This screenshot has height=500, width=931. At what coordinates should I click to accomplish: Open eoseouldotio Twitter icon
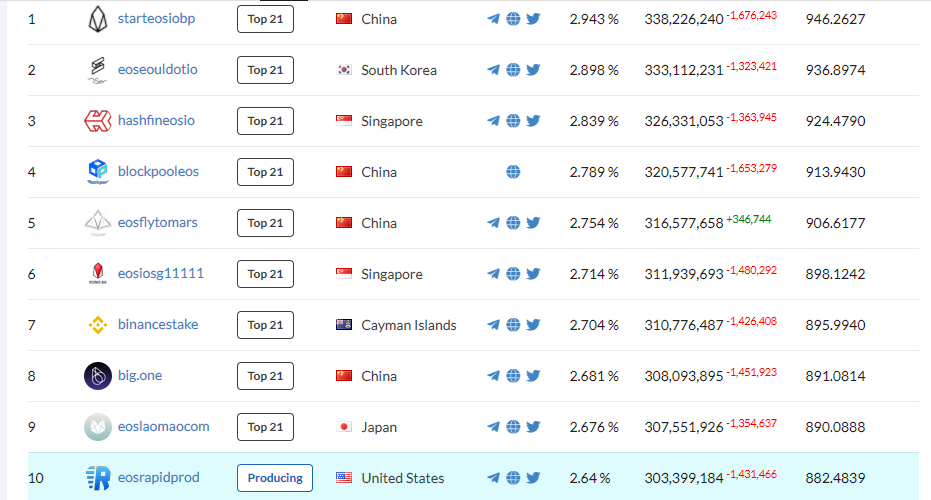pos(533,70)
